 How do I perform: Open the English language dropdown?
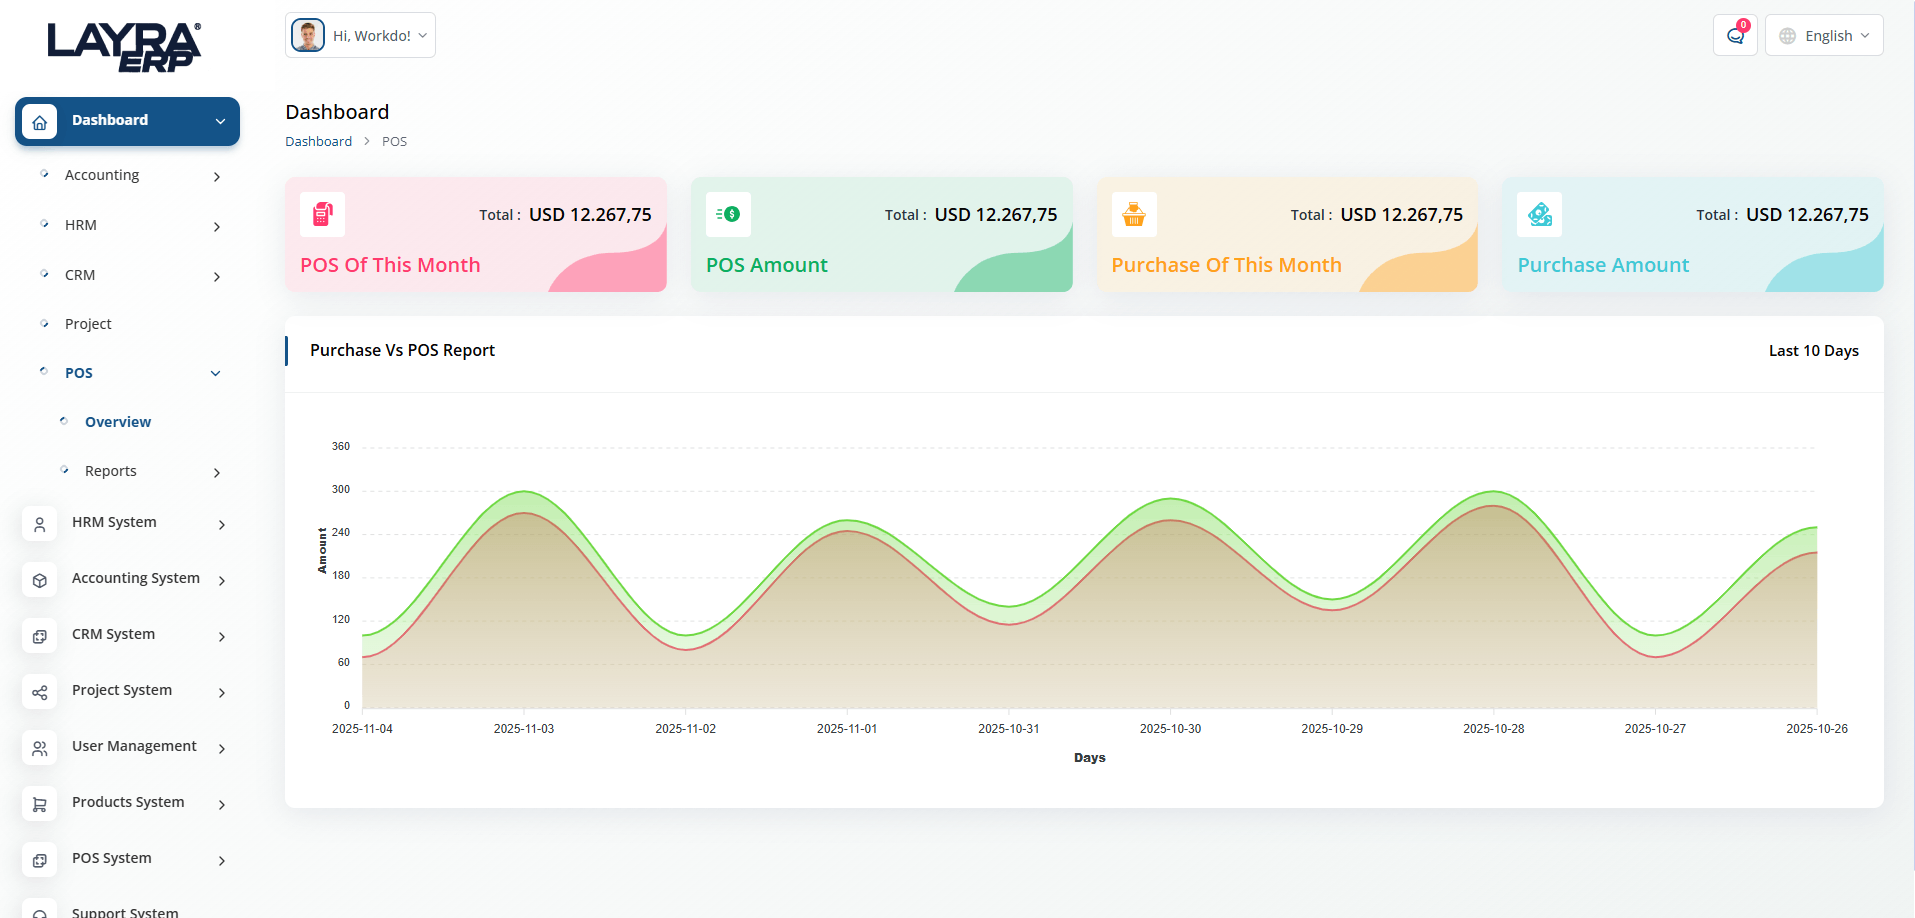pyautogui.click(x=1824, y=36)
